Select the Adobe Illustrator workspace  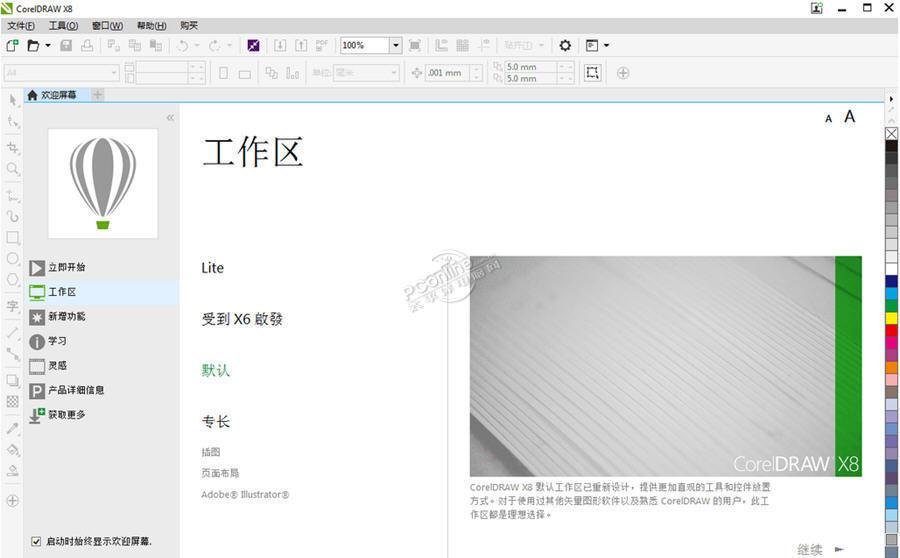245,494
